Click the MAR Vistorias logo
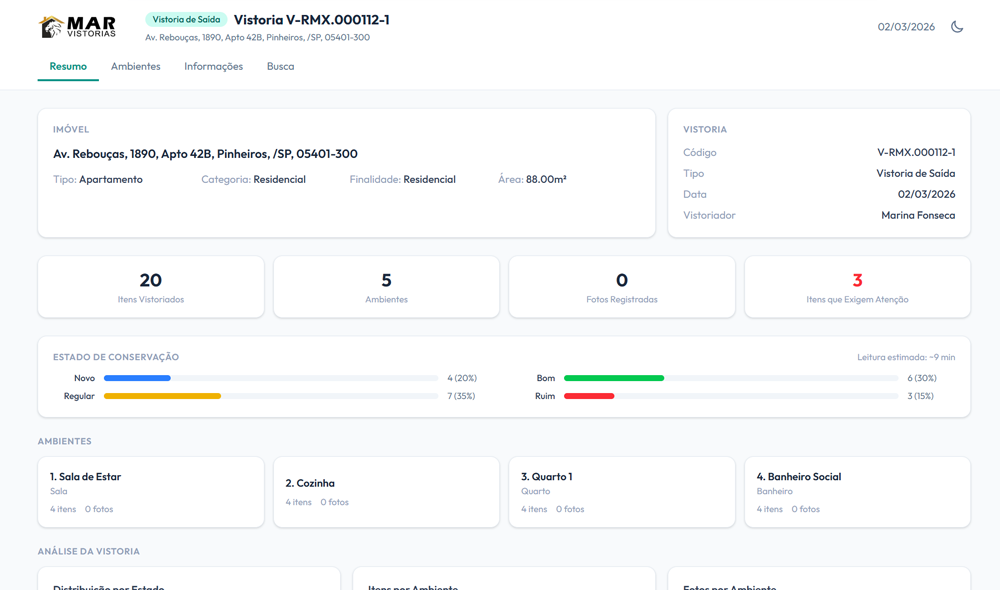1000x590 pixels. click(x=78, y=27)
